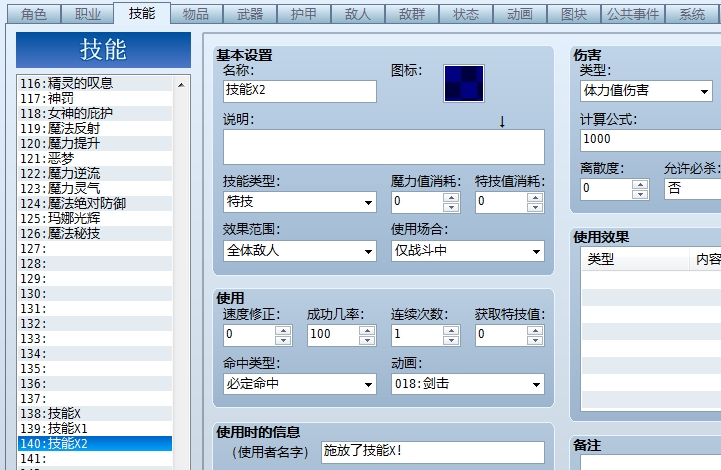Select skill 124:魔法绝对防御
This screenshot has height=470, width=721.
(95, 203)
